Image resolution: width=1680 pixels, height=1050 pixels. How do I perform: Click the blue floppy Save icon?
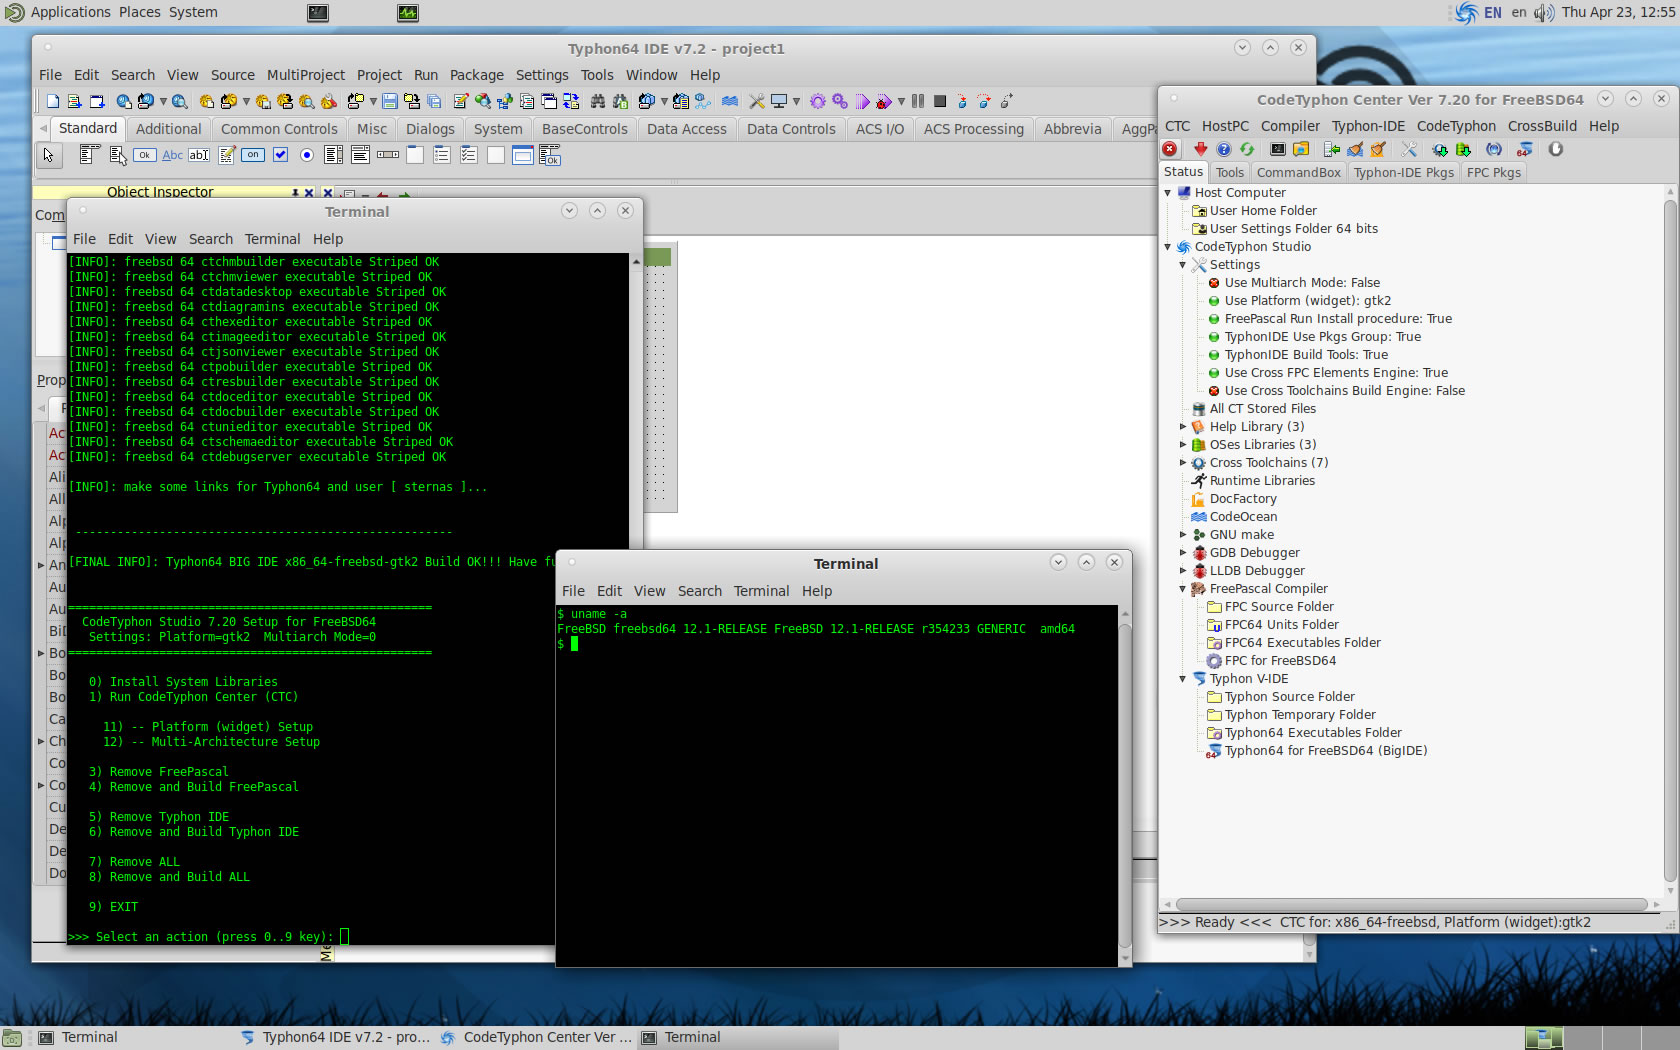click(x=390, y=101)
